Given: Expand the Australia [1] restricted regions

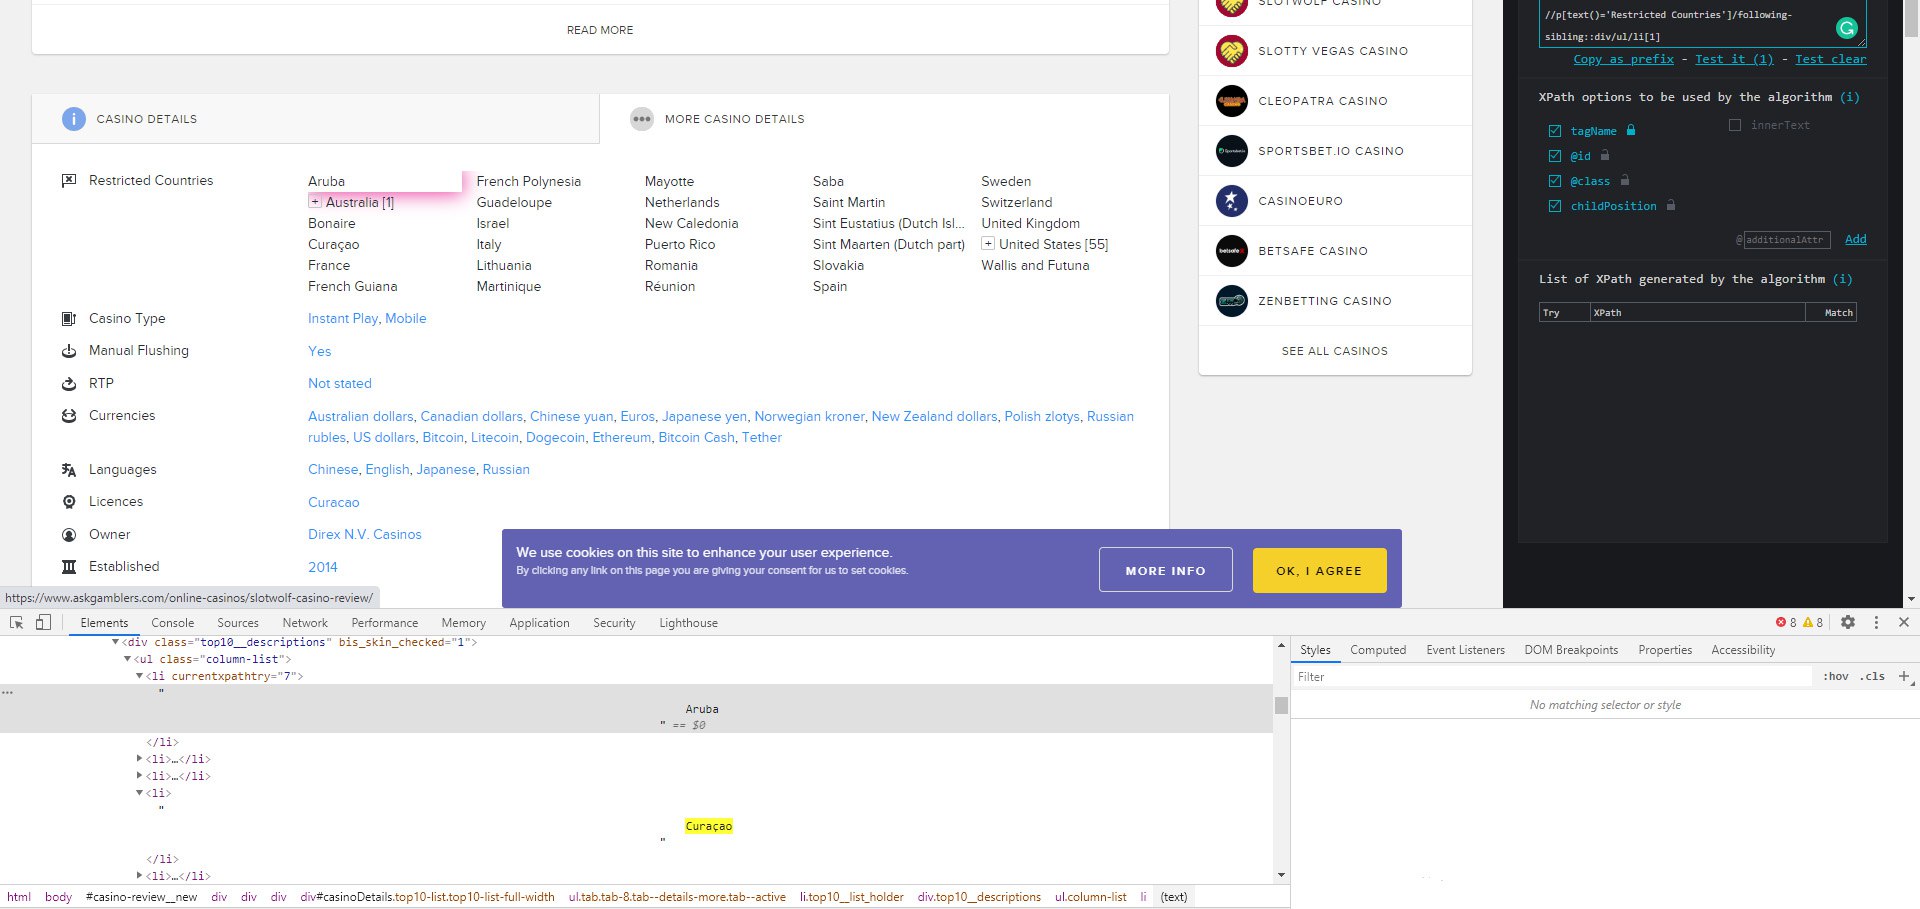Looking at the screenshot, I should [x=315, y=202].
